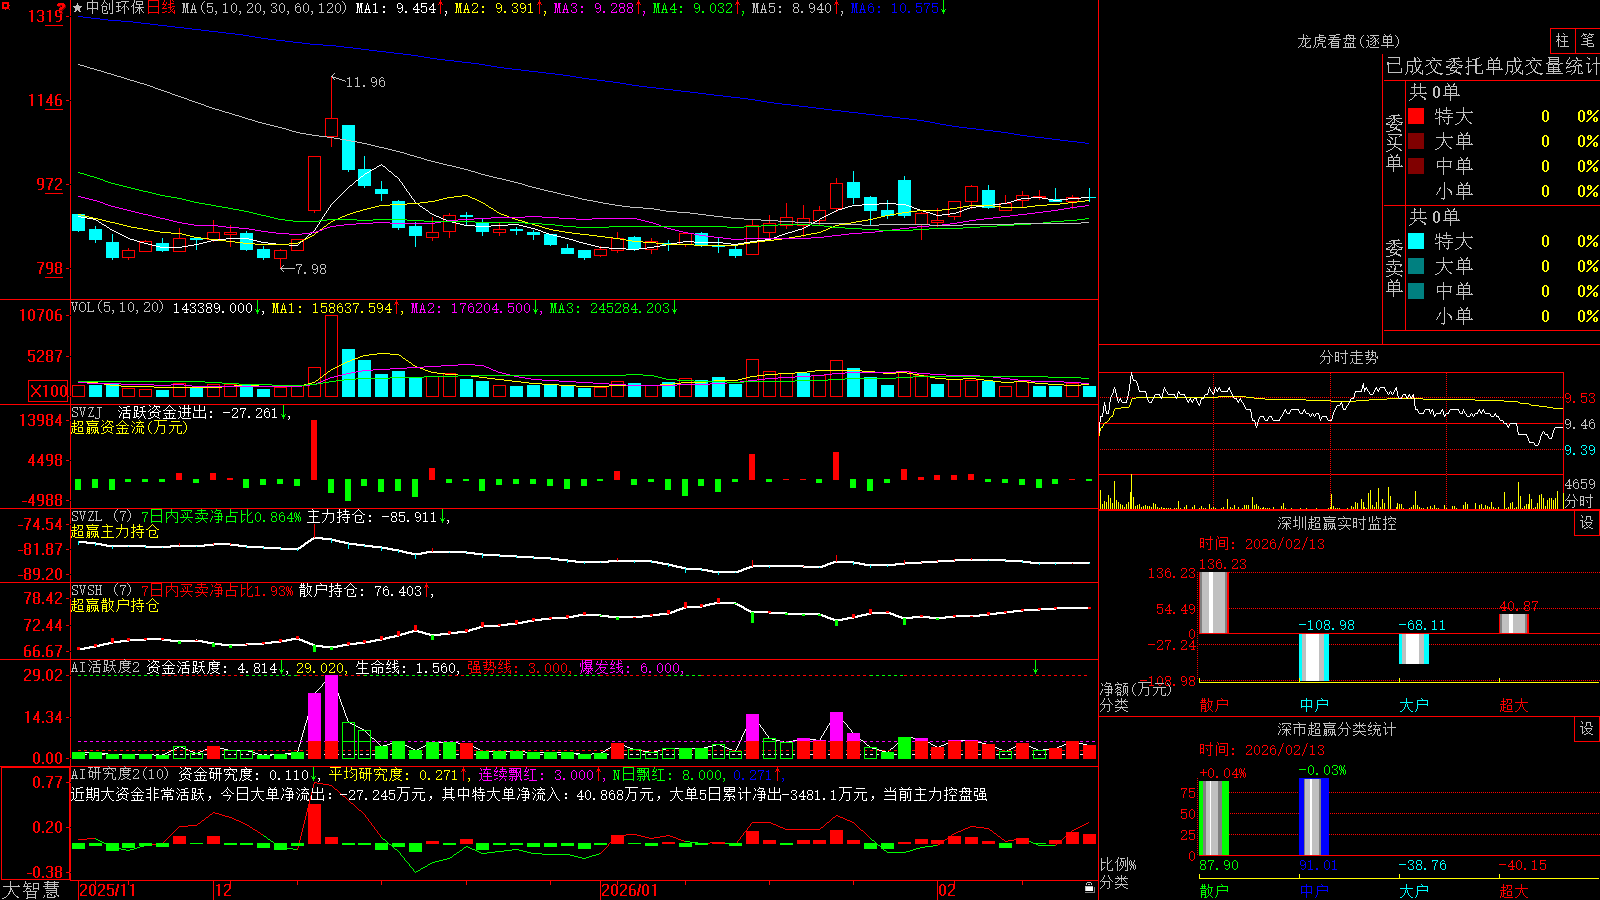Click the green 散户 bar labeled +0.04%
This screenshot has width=1600, height=900.
1214,818
